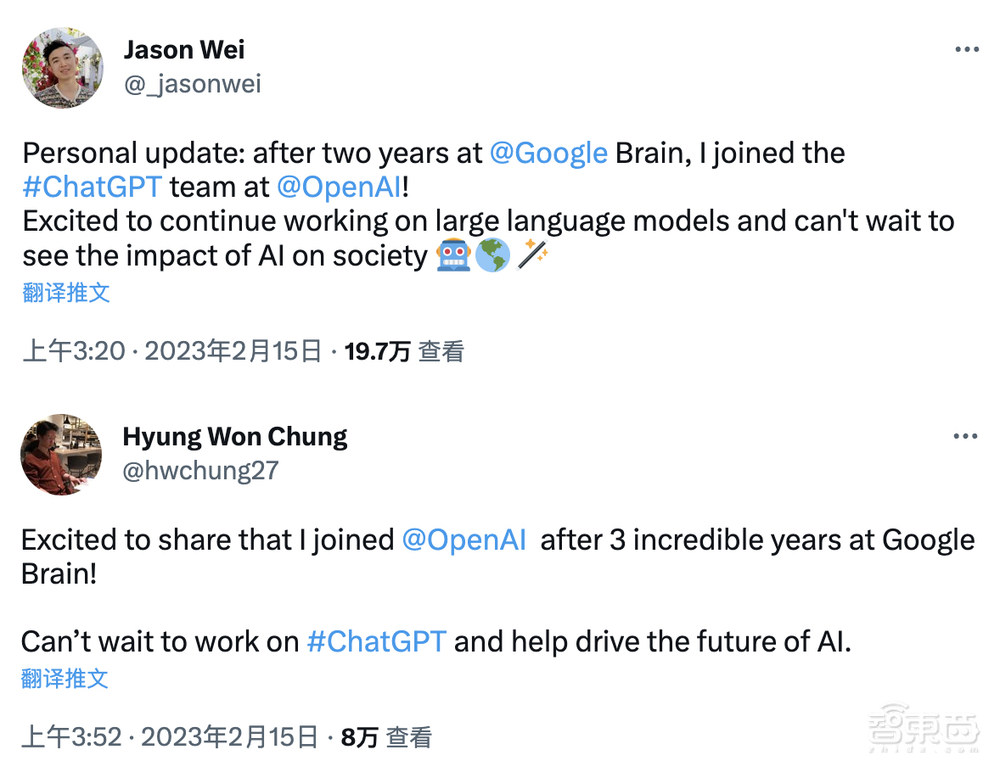Click the more options icon on Jason Wei's tweet
The width and height of the screenshot is (1000, 772).
(x=967, y=48)
